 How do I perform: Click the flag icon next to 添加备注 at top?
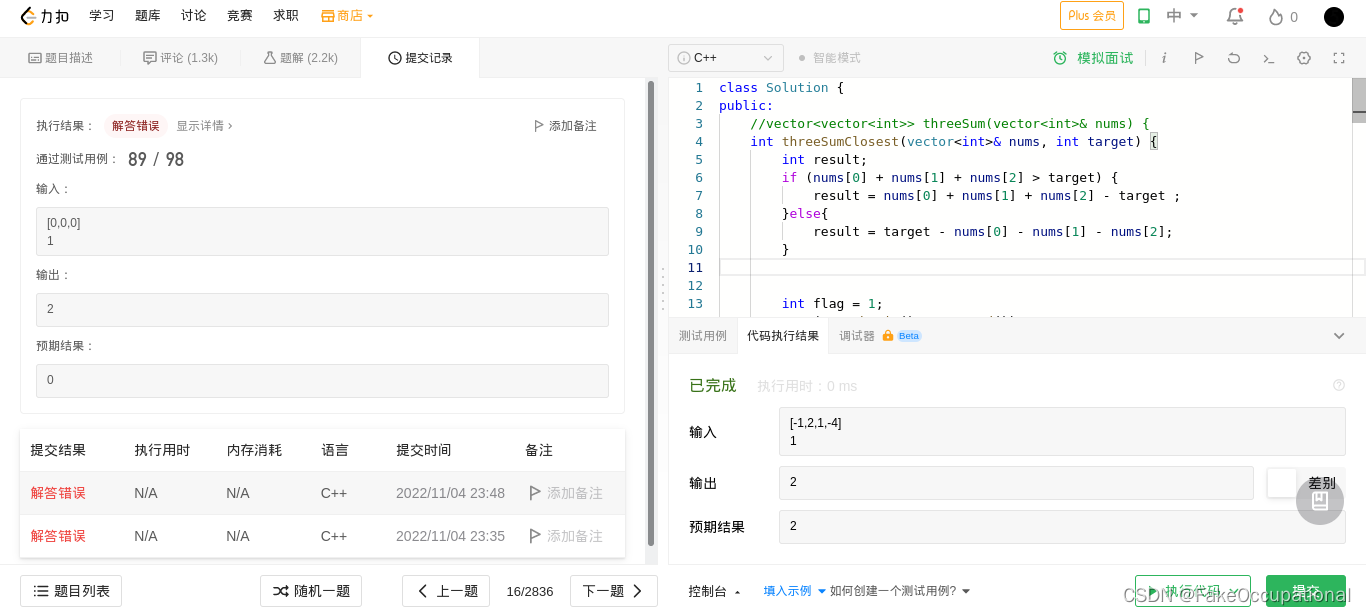pos(539,126)
